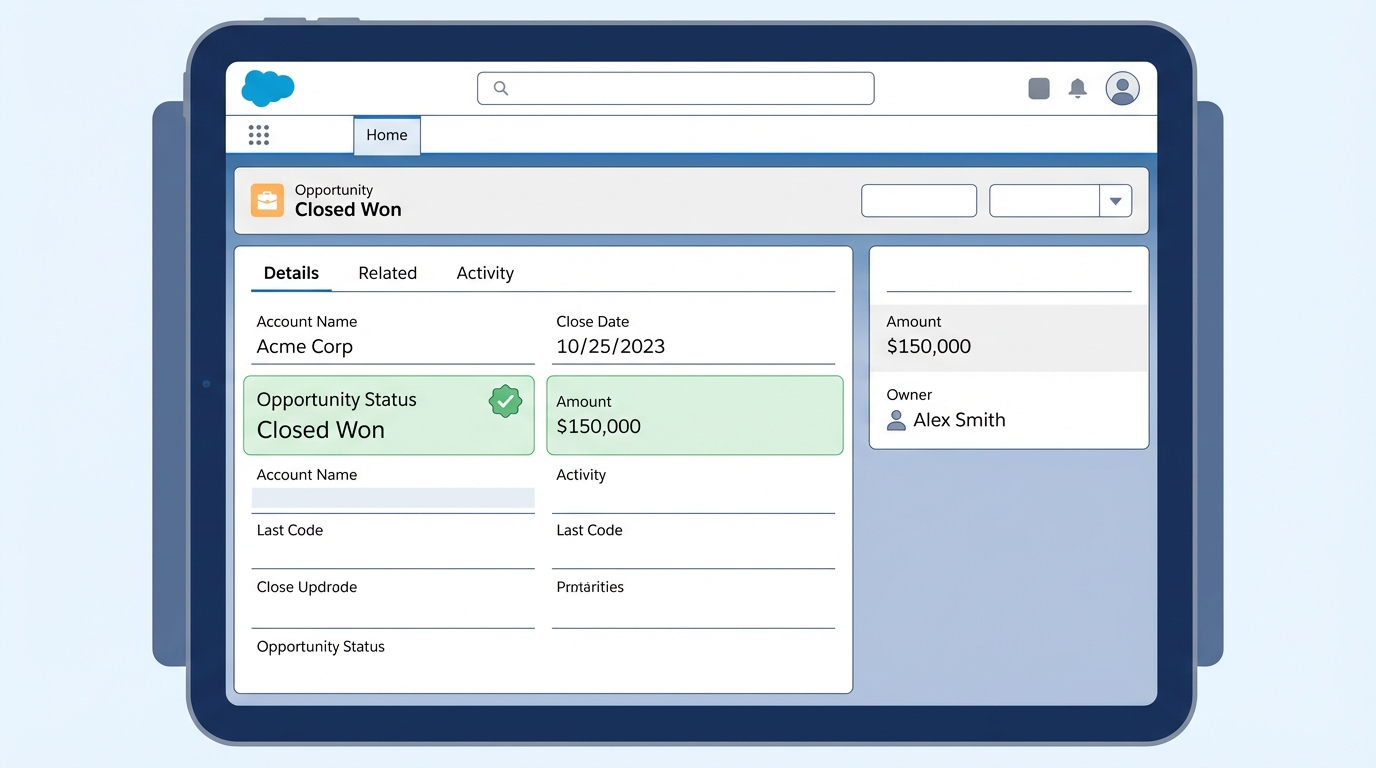
Task: Switch to the Related tab
Action: pyautogui.click(x=387, y=272)
